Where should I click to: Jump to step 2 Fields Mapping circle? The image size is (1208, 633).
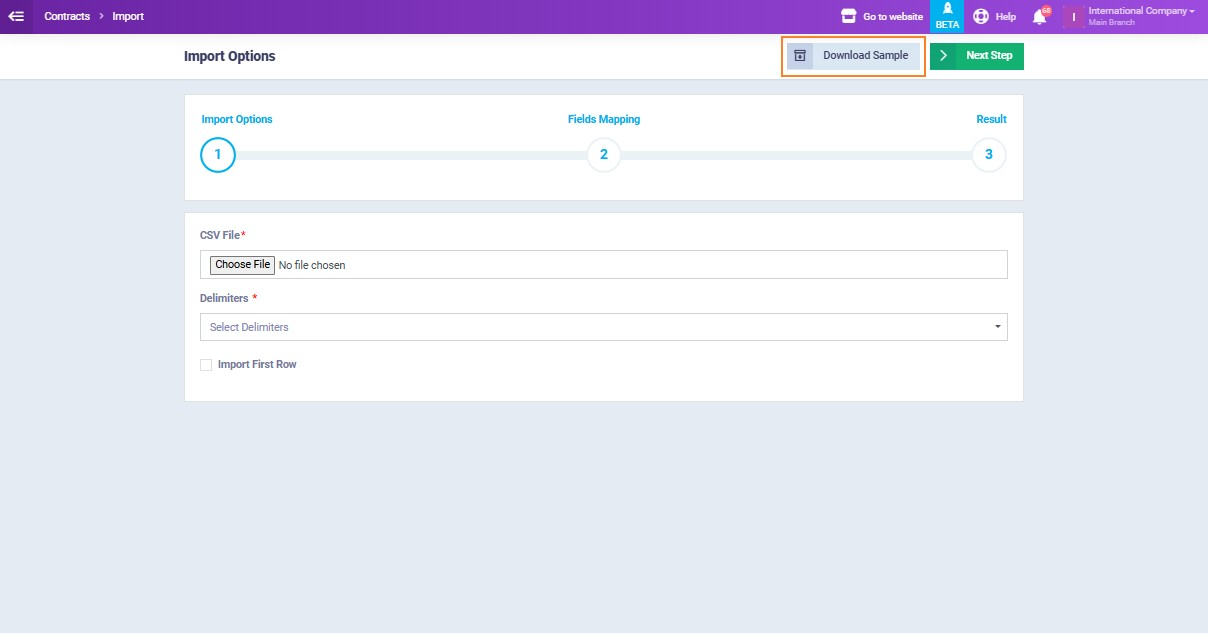pos(604,155)
